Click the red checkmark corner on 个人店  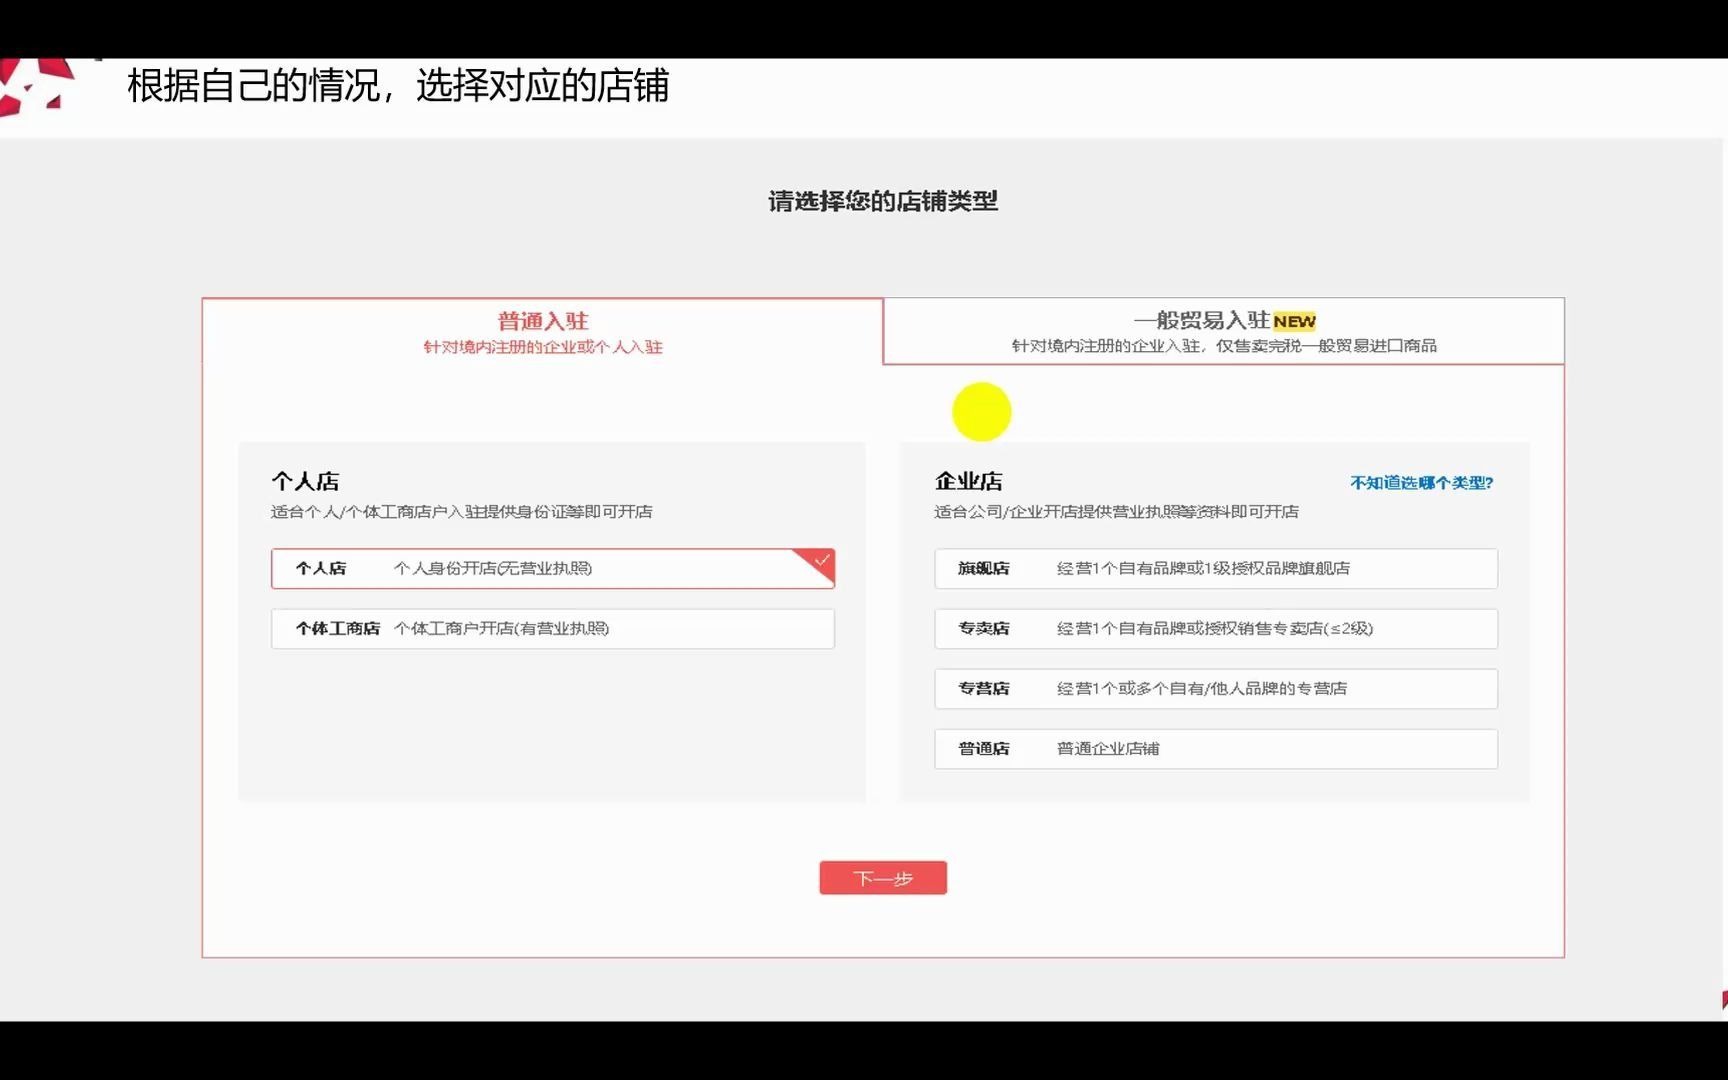[x=817, y=563]
